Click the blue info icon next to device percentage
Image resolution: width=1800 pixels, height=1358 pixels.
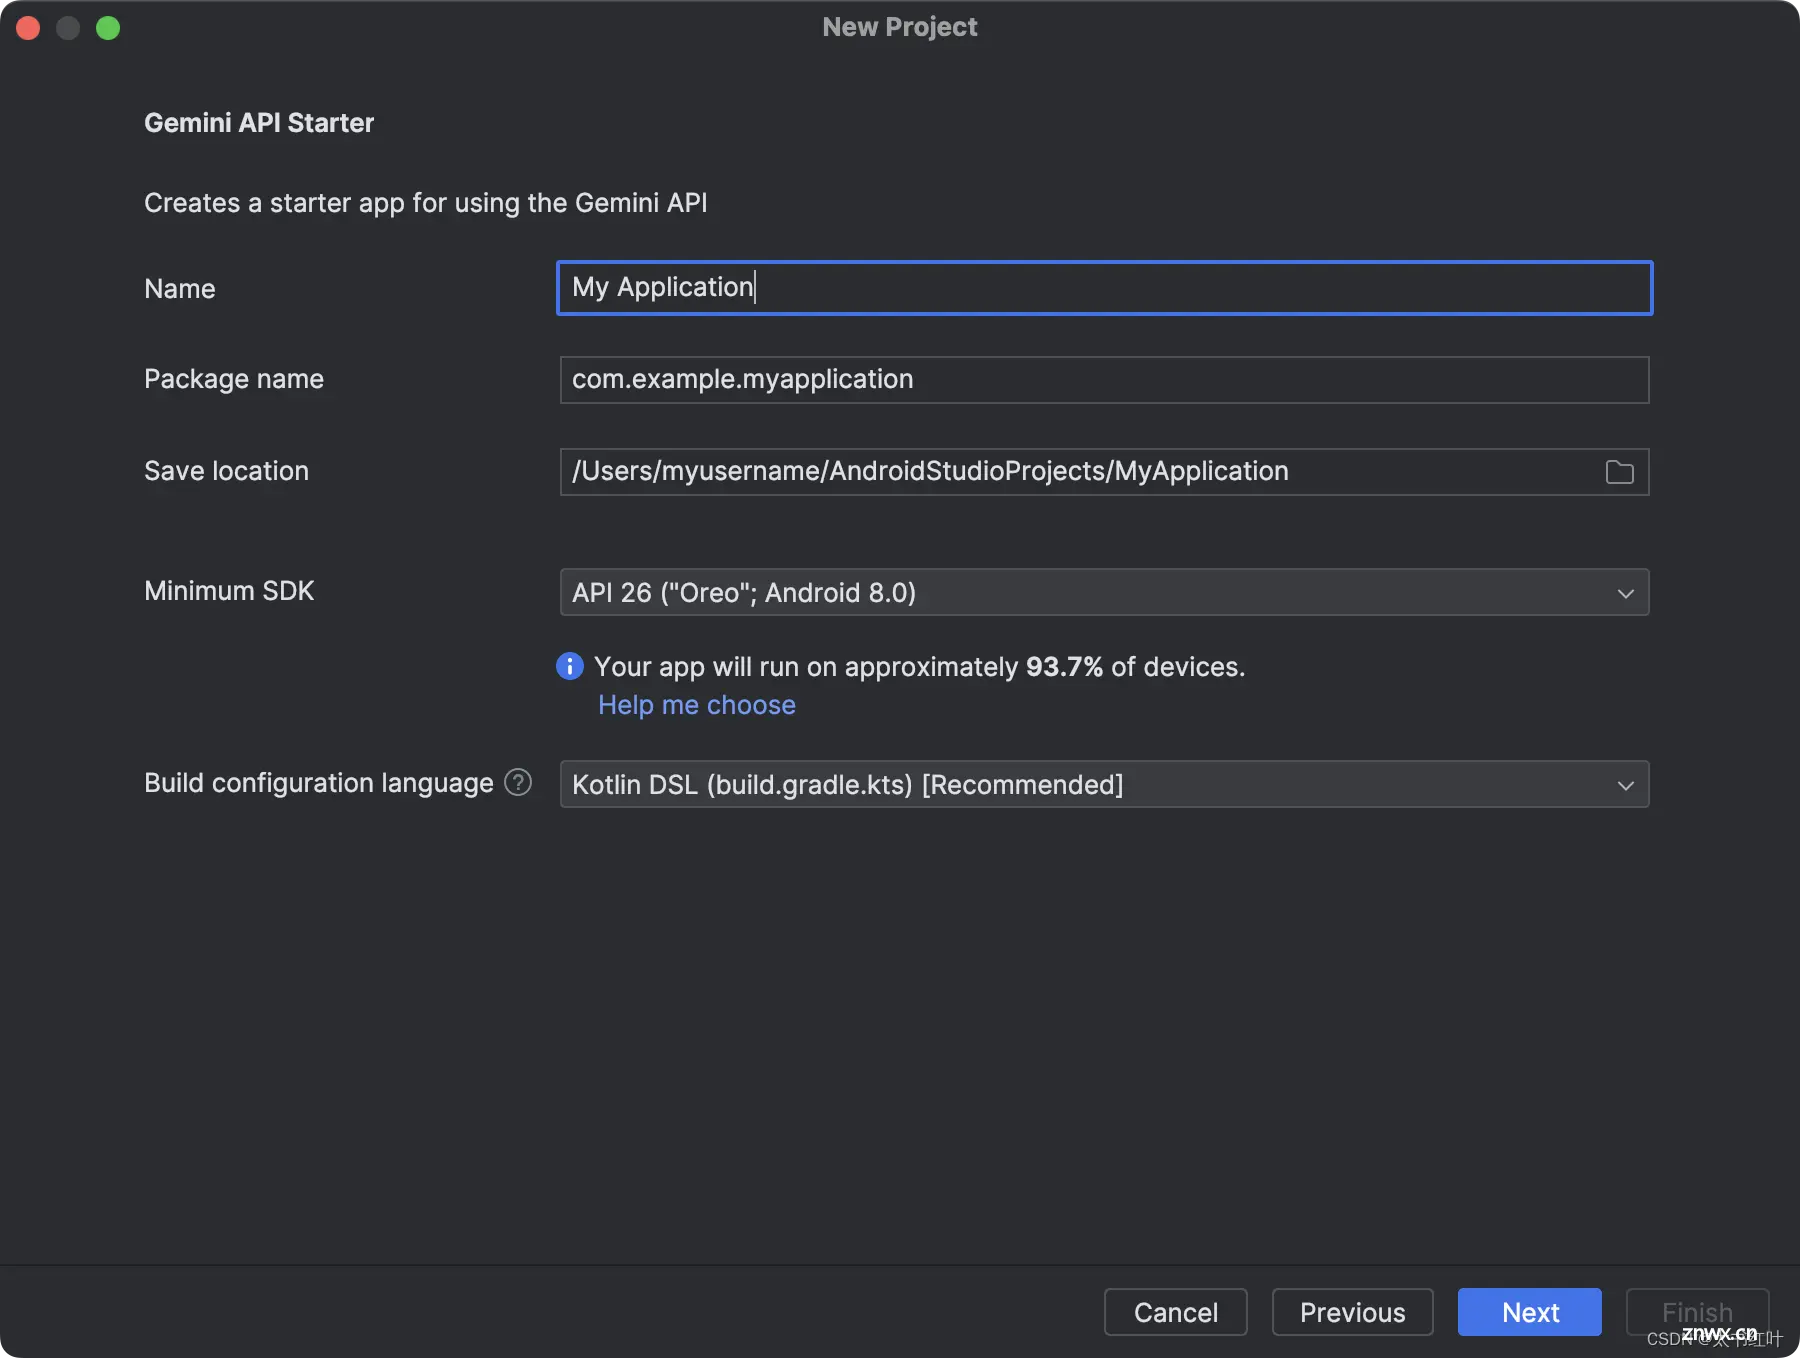click(570, 666)
